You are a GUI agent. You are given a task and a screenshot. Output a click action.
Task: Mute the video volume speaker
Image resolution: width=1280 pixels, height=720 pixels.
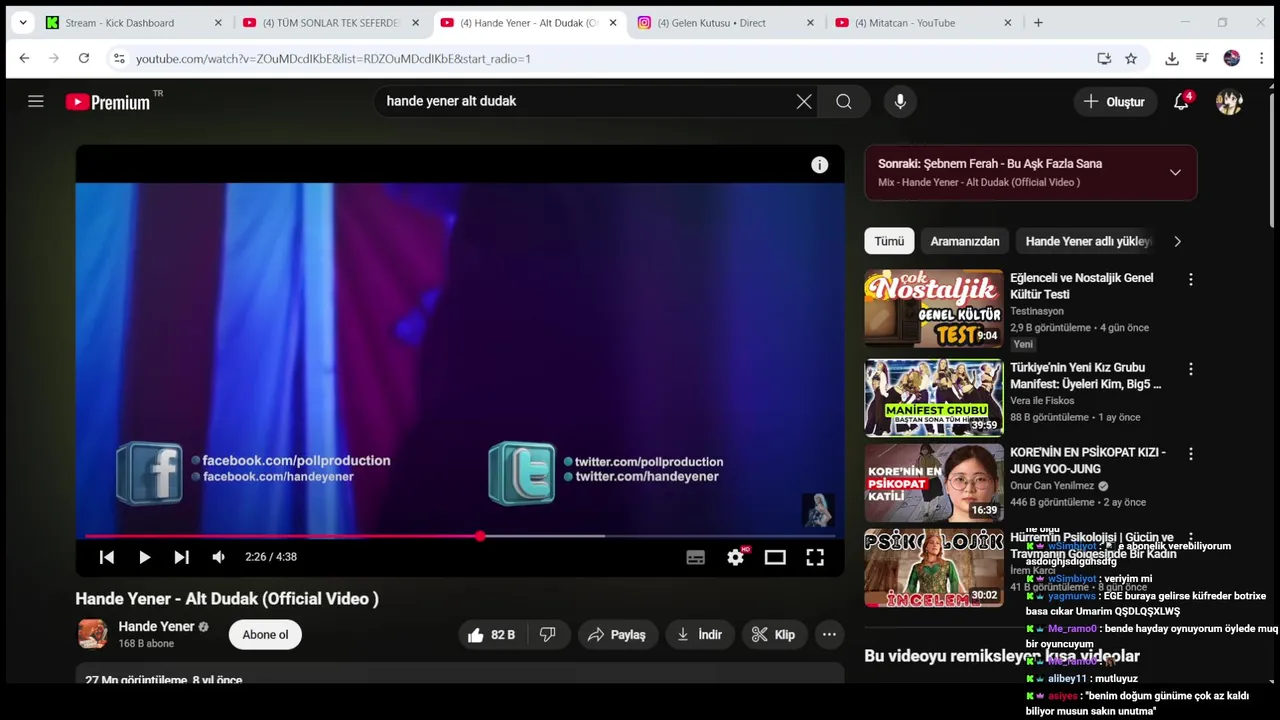click(218, 557)
